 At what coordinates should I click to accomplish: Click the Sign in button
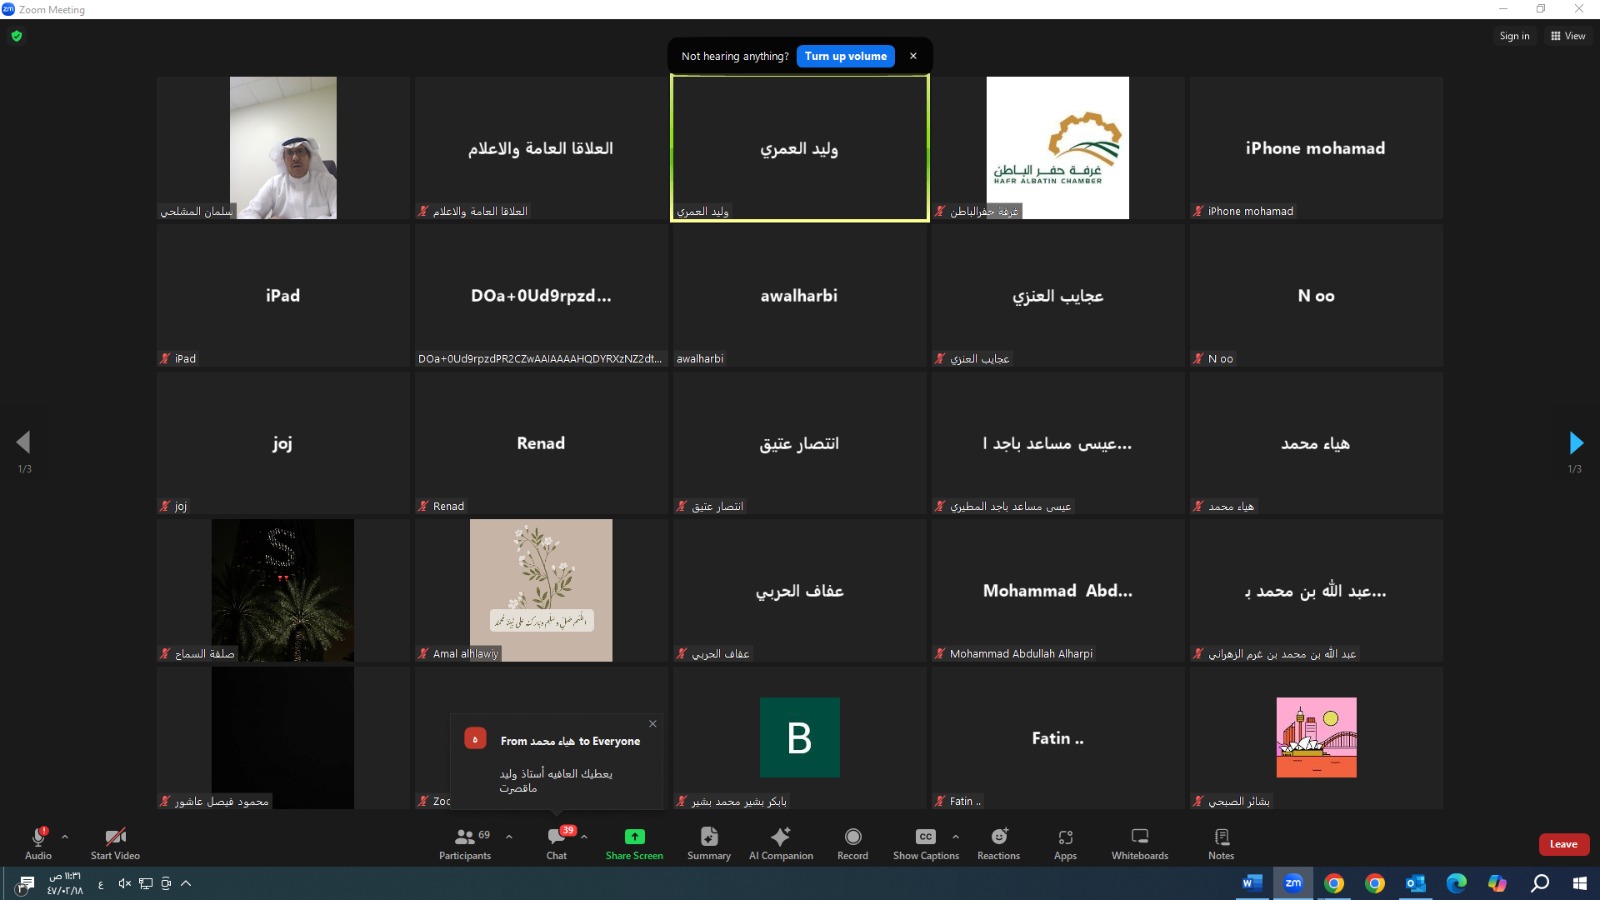tap(1514, 36)
